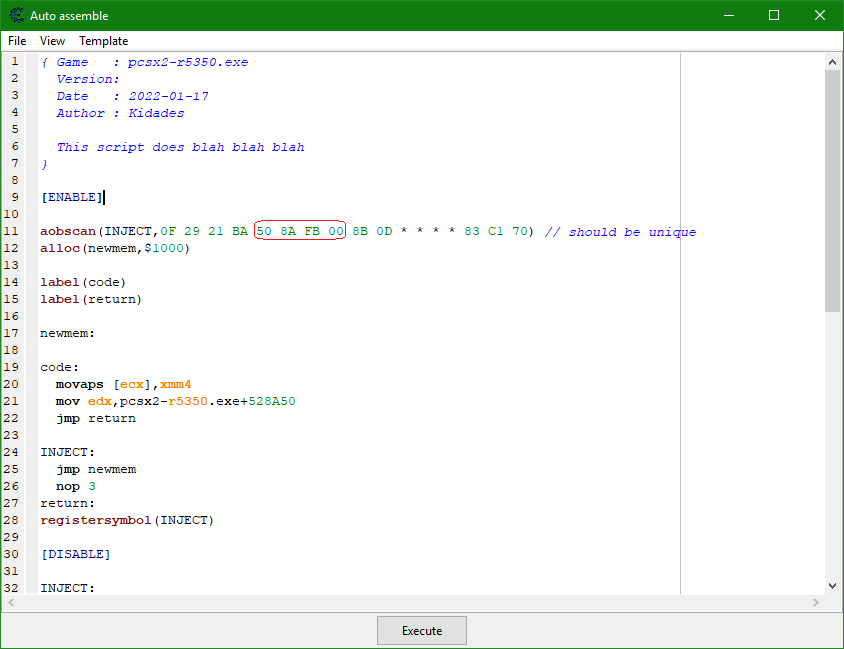The height and width of the screenshot is (649, 844).
Task: Close the Auto assemble window
Action: (x=820, y=15)
